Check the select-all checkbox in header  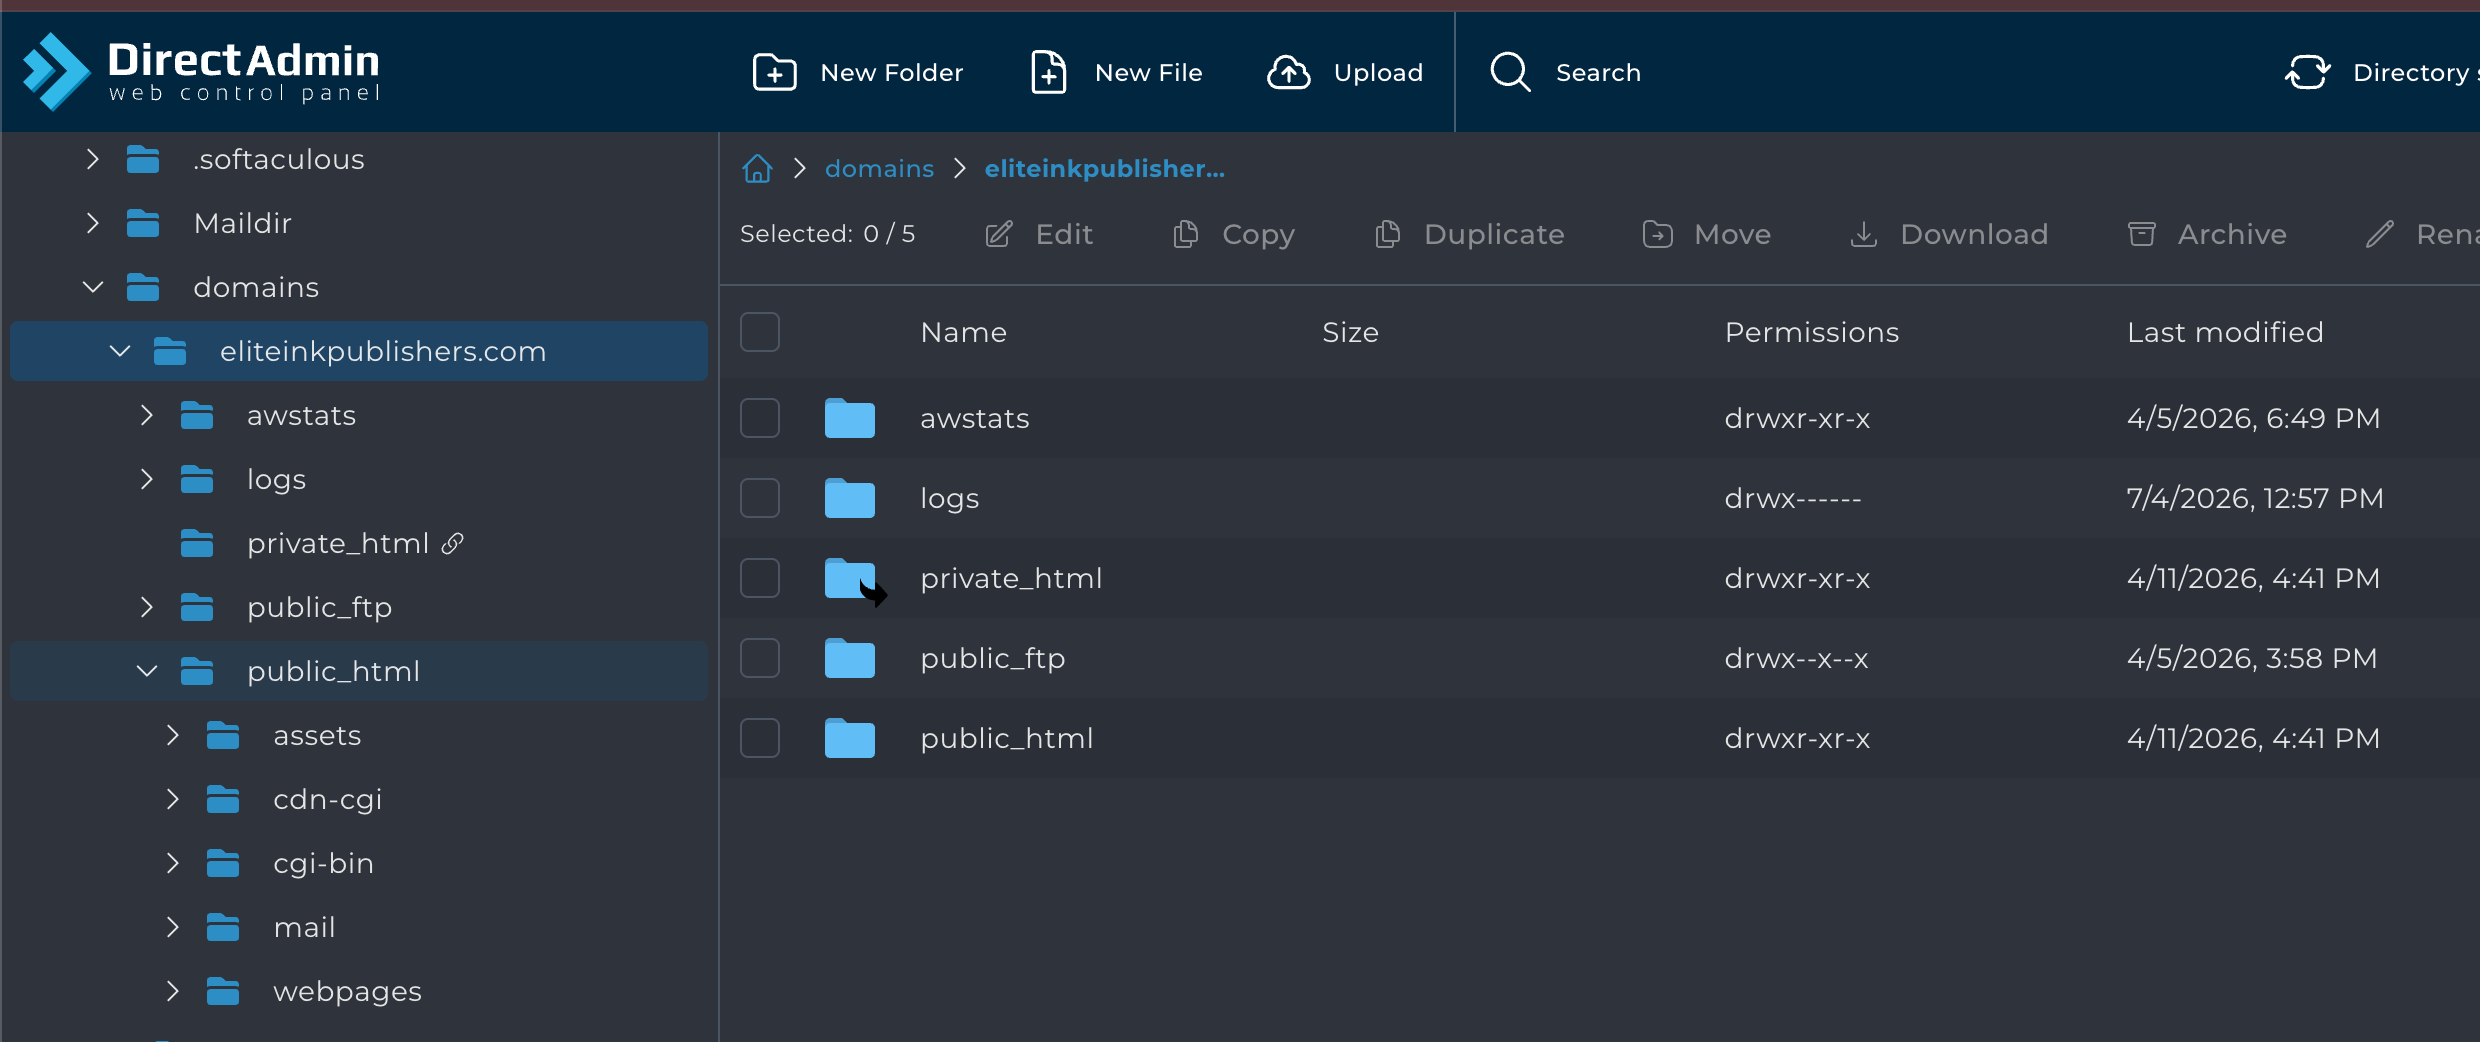[760, 332]
